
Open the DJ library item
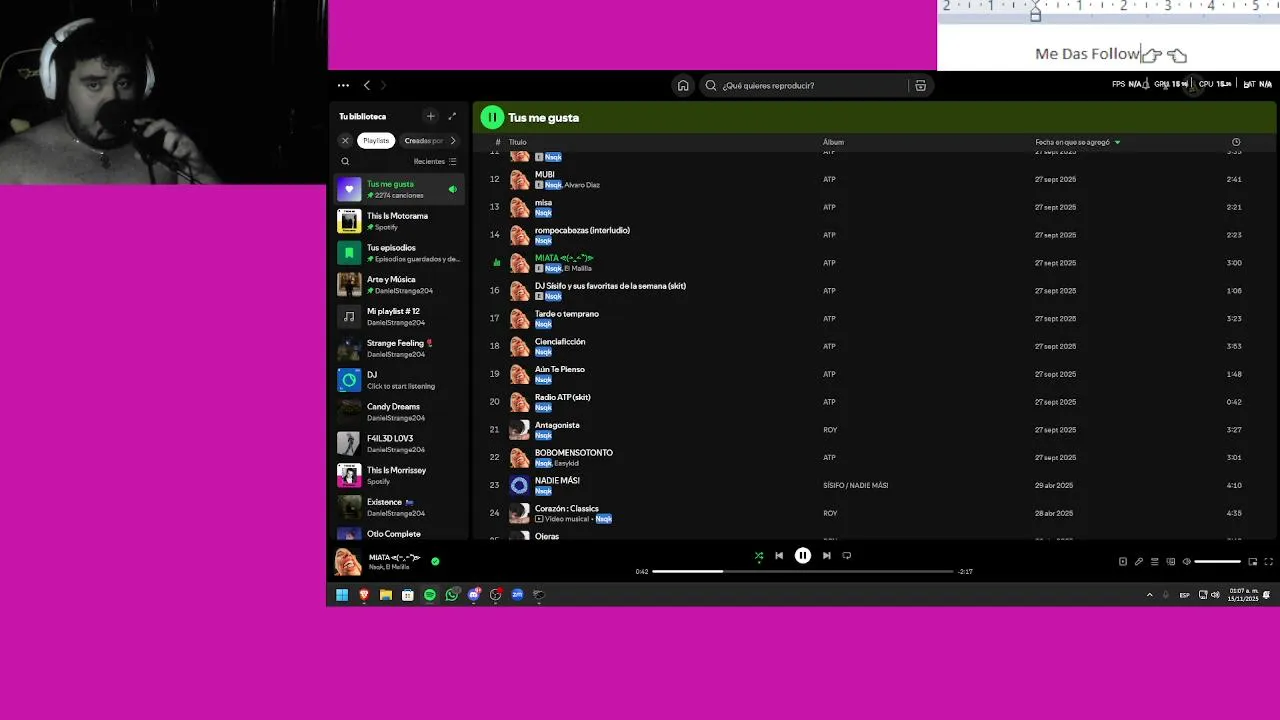coord(399,380)
